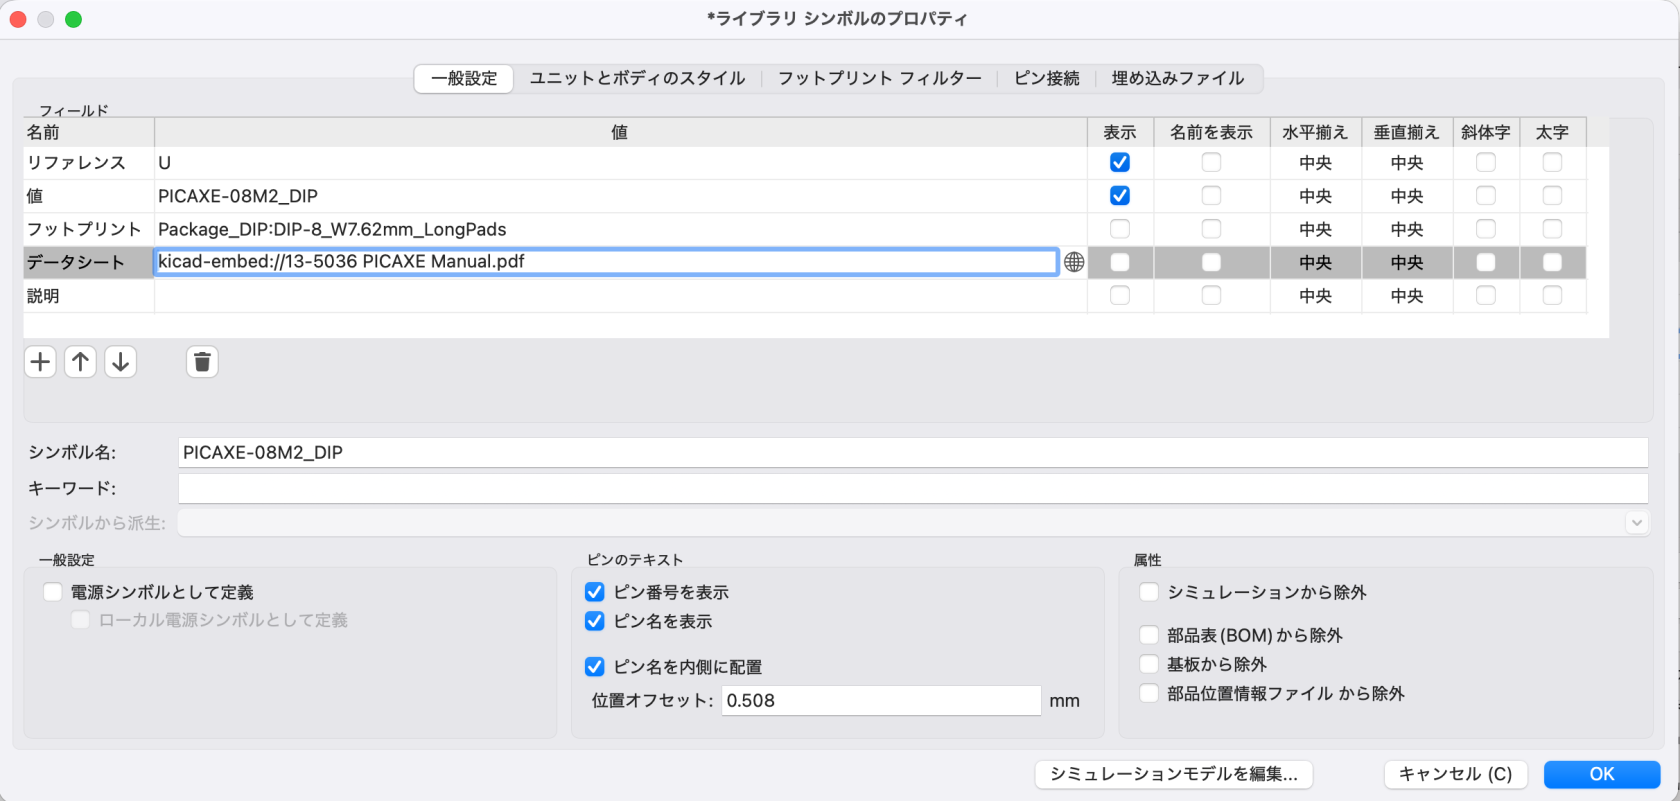The height and width of the screenshot is (801, 1680).
Task: Enable 太字 for データシート row
Action: tap(1552, 262)
